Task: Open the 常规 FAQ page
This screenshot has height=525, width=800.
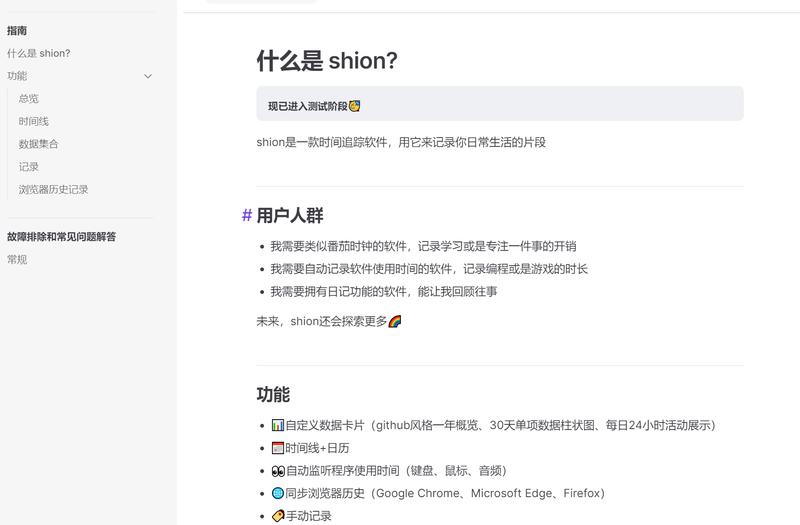Action: coord(17,259)
